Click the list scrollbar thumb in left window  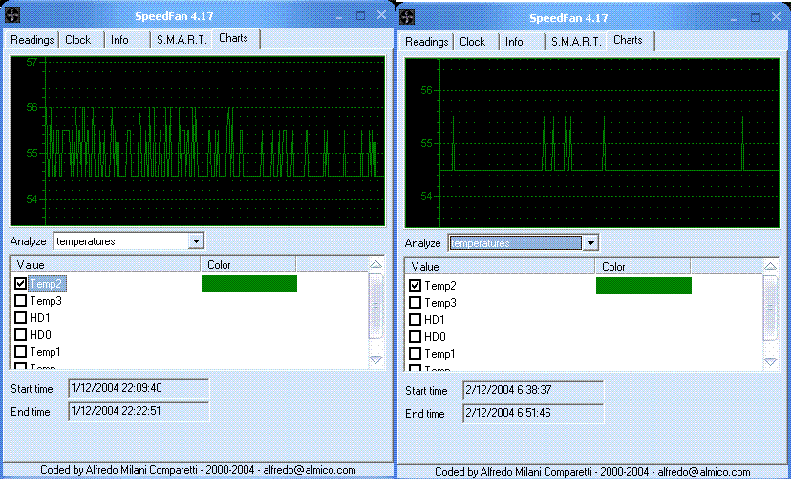point(376,306)
